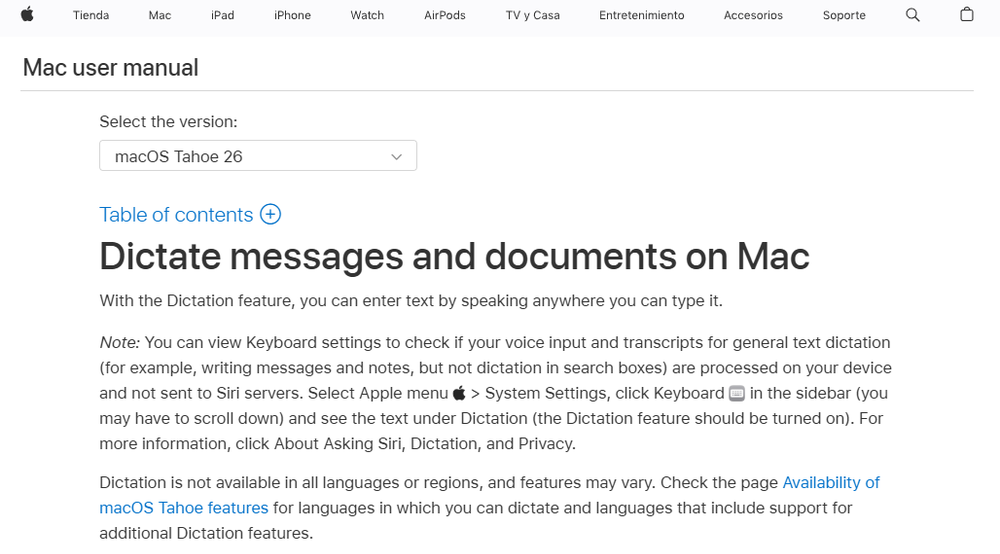1000x554 pixels.
Task: Open TV y Casa nav item
Action: (533, 15)
